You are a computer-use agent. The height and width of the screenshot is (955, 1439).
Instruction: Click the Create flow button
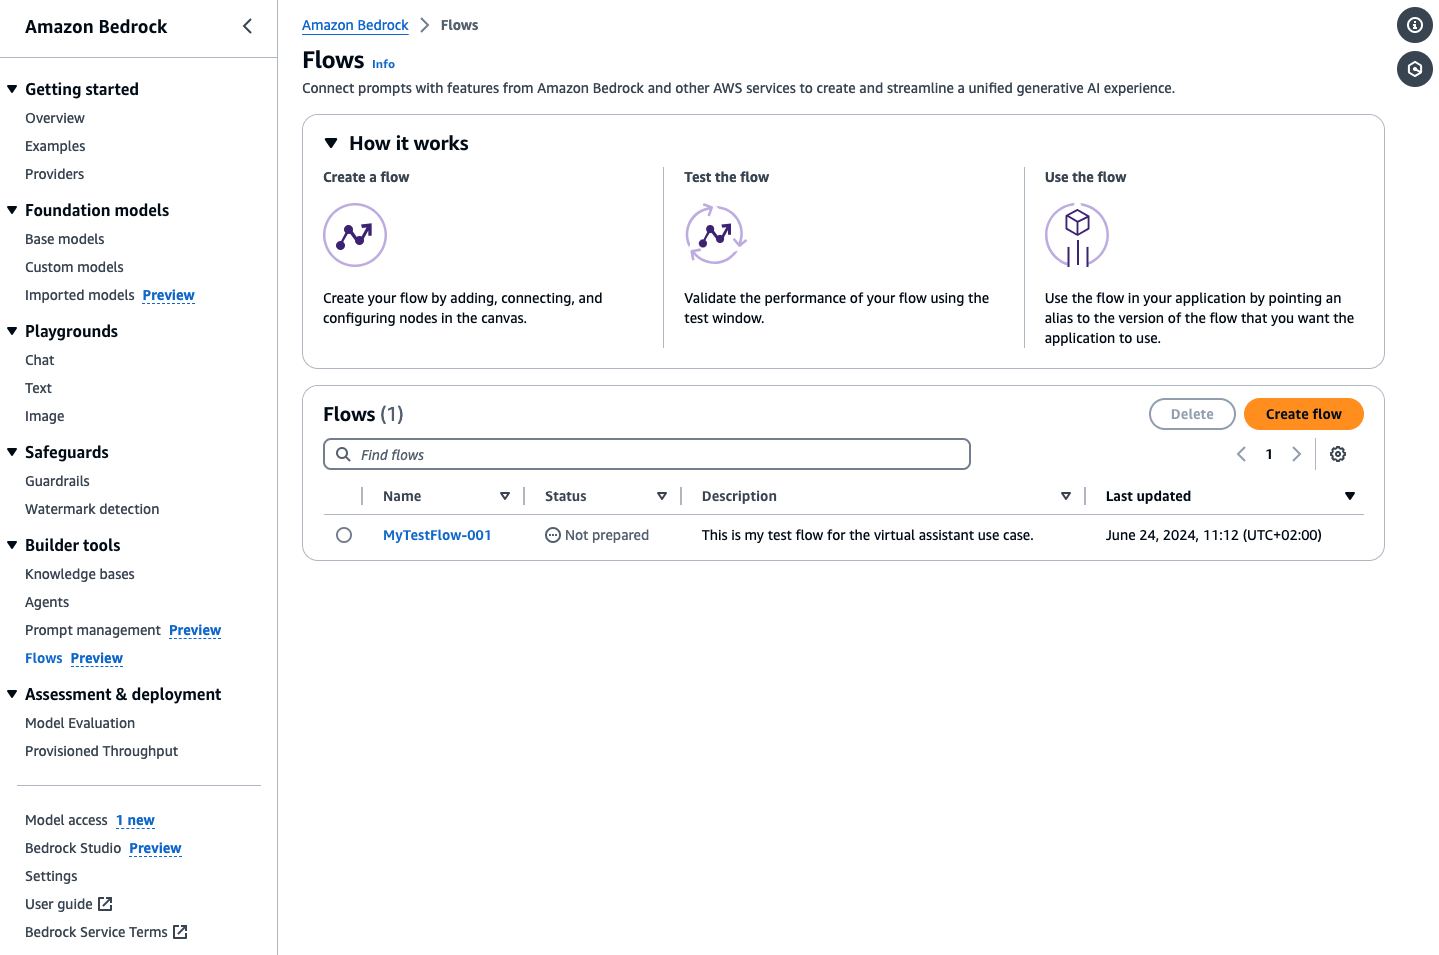coord(1303,414)
